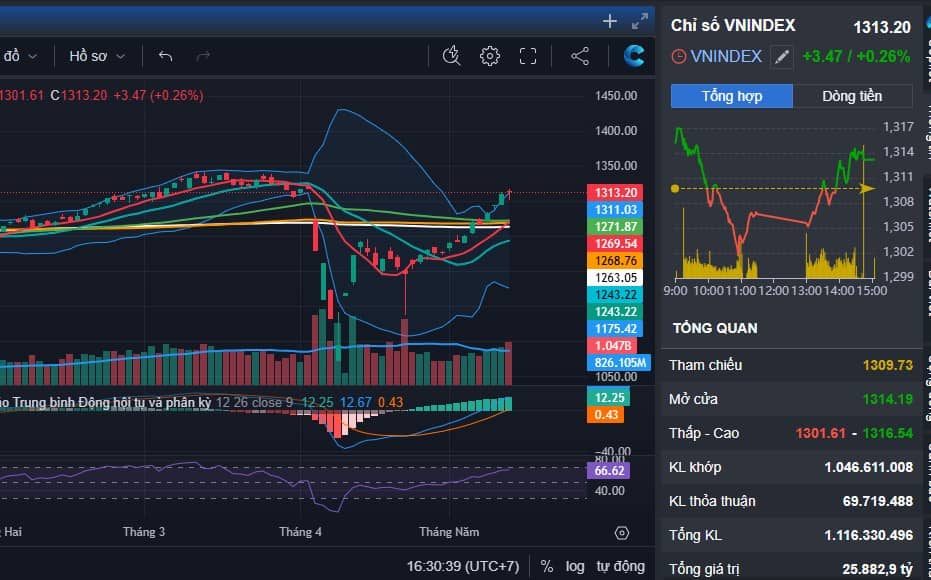Toggle percent scale mode
Viewport: 931px width, 580px height.
547,566
